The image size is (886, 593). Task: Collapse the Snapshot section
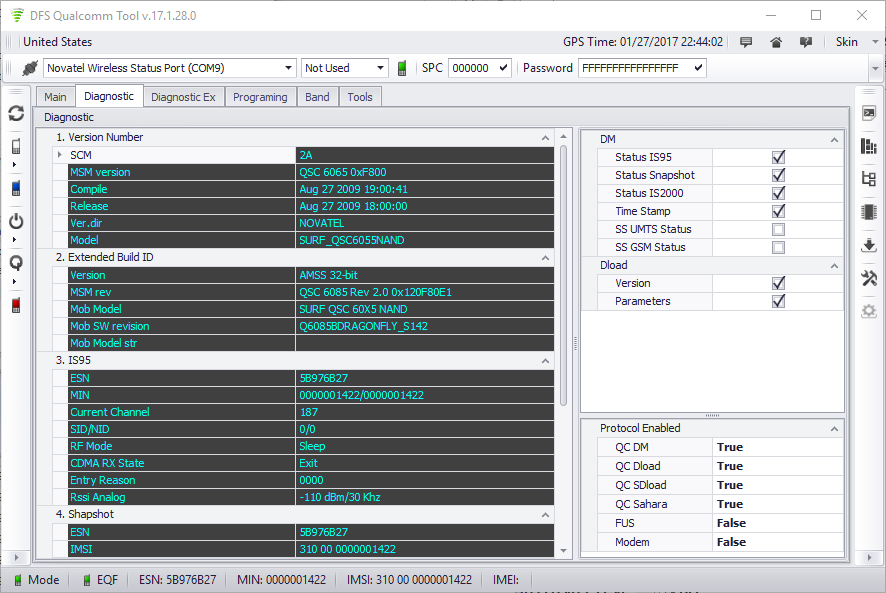pos(545,514)
